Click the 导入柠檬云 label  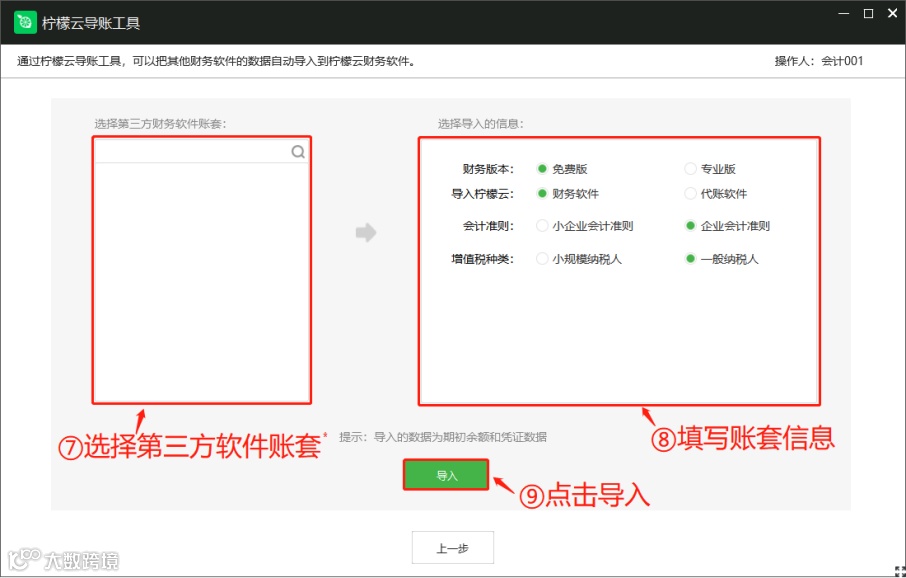[482, 194]
